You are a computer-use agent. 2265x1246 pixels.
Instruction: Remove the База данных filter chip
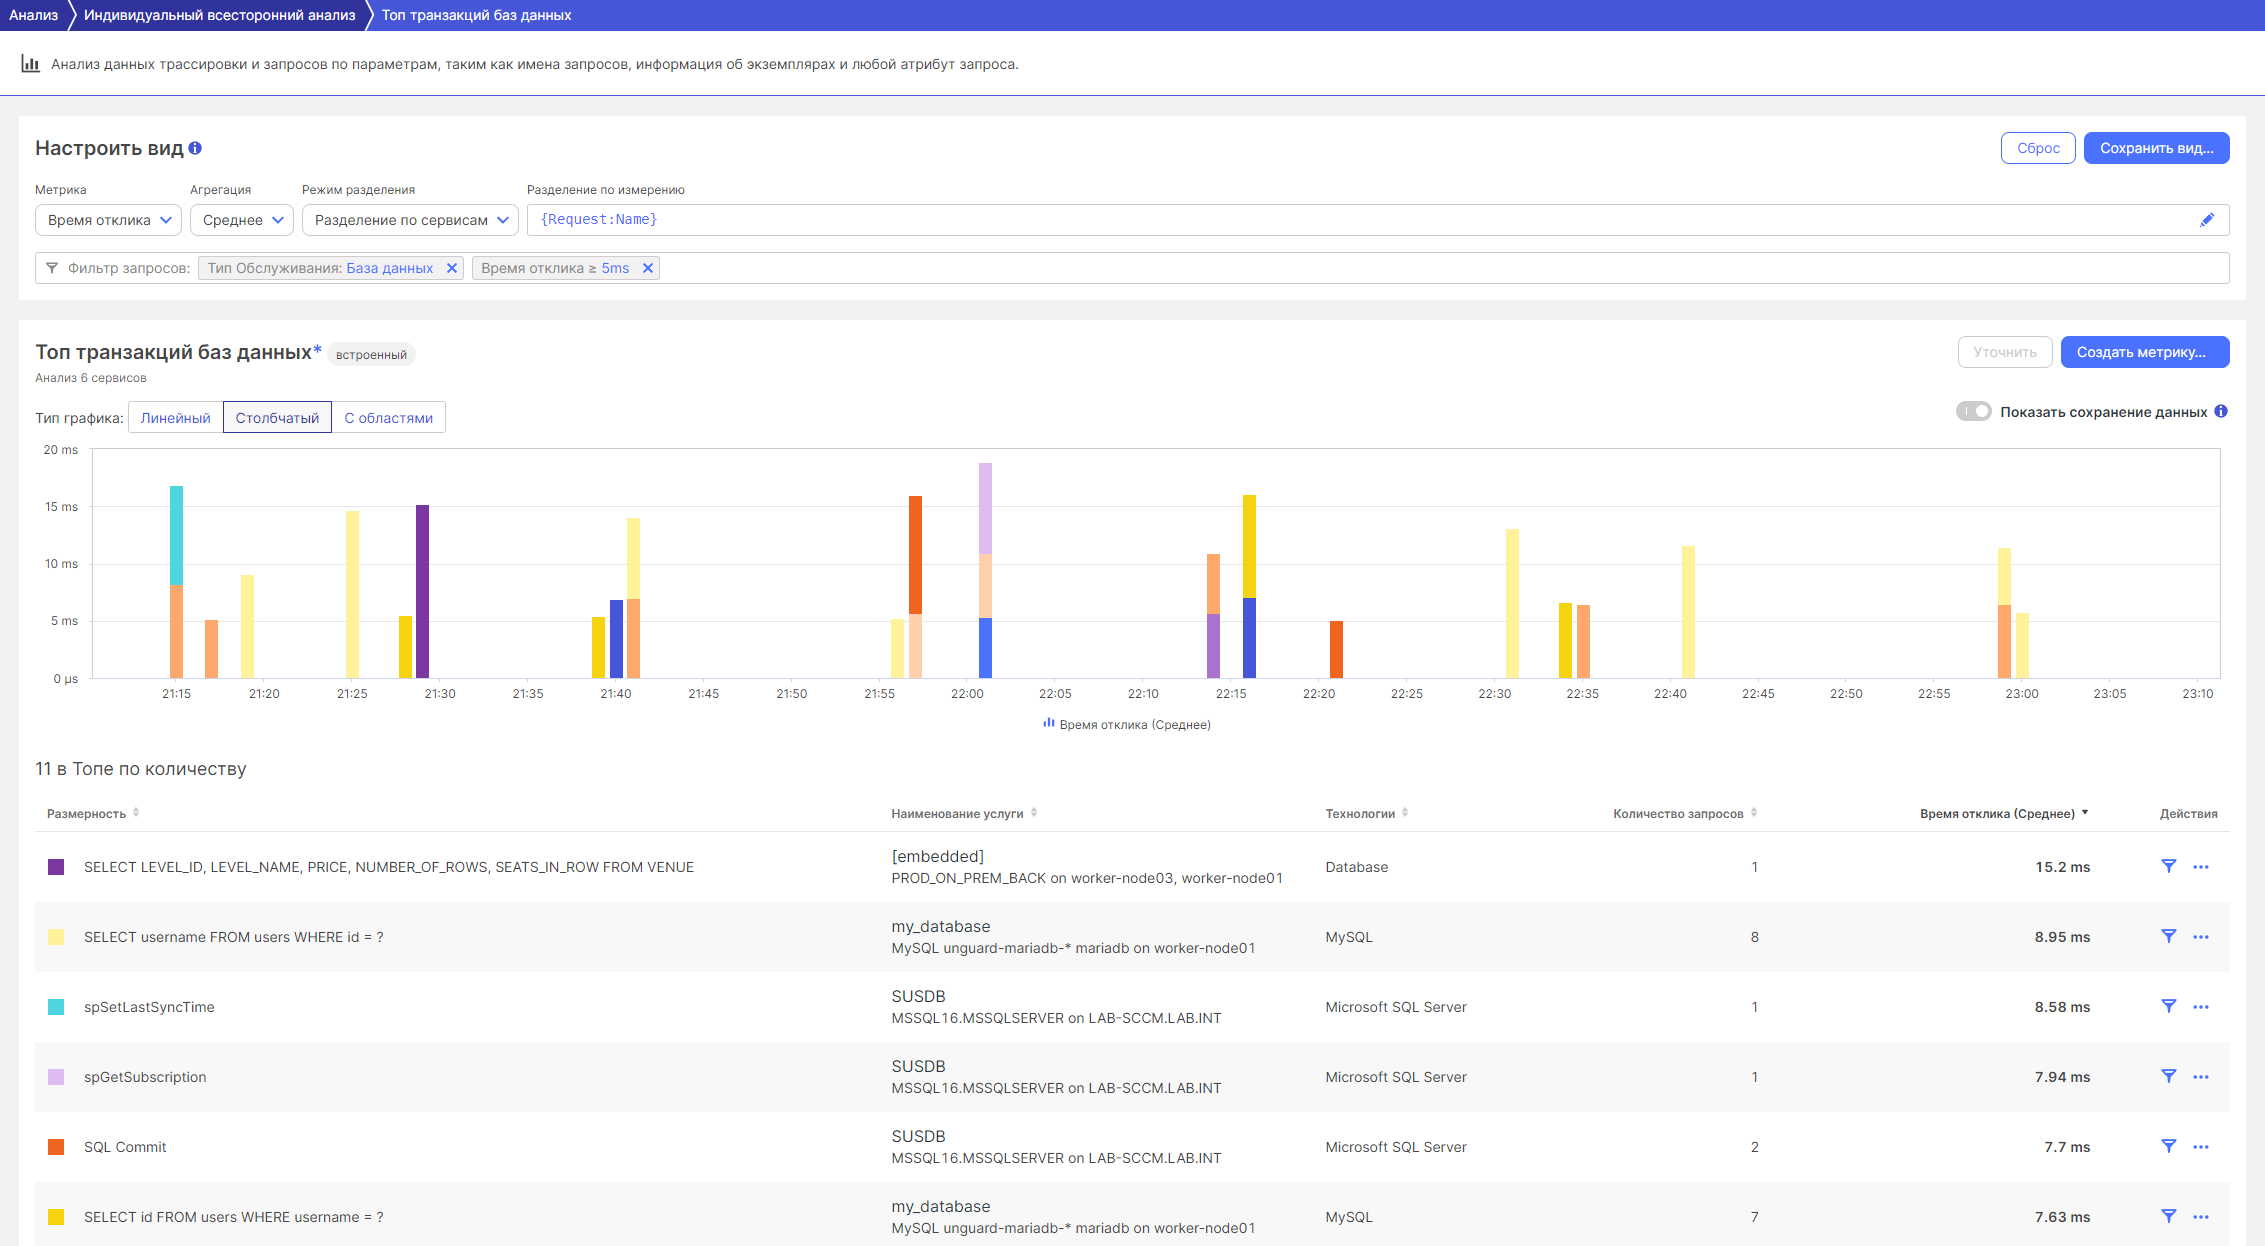coord(452,268)
